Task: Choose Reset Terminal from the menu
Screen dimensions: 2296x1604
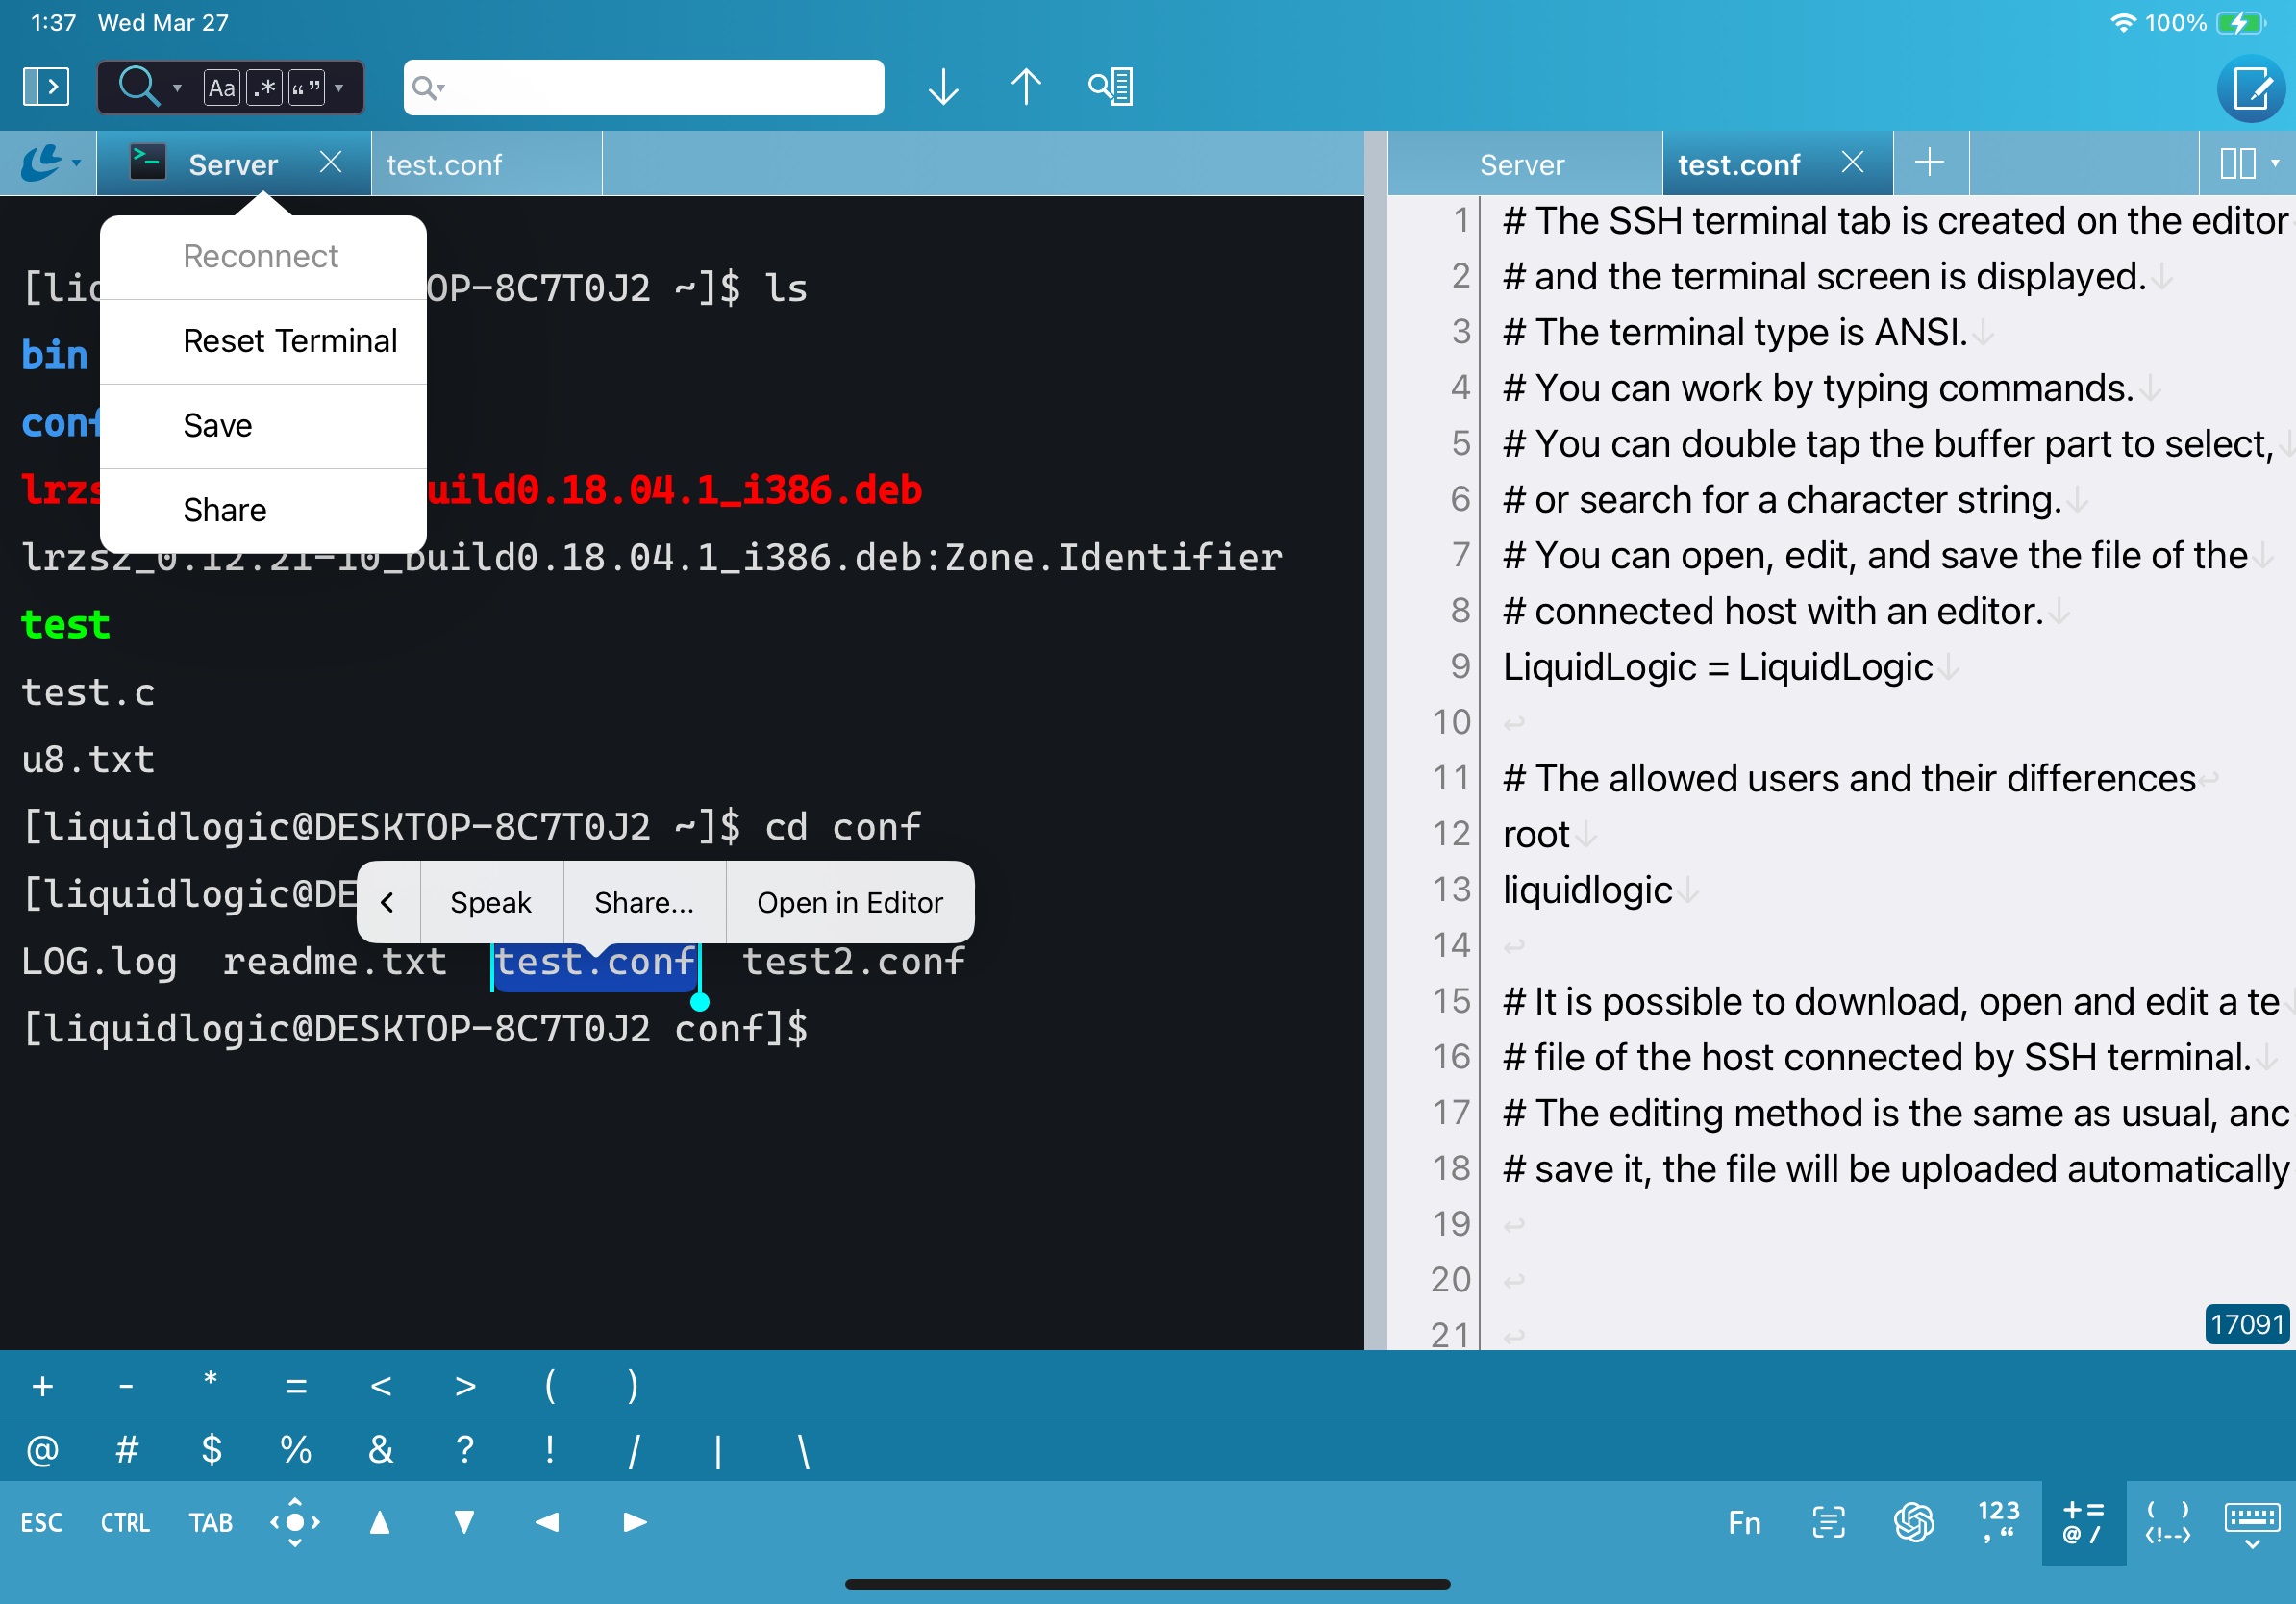Action: (290, 340)
